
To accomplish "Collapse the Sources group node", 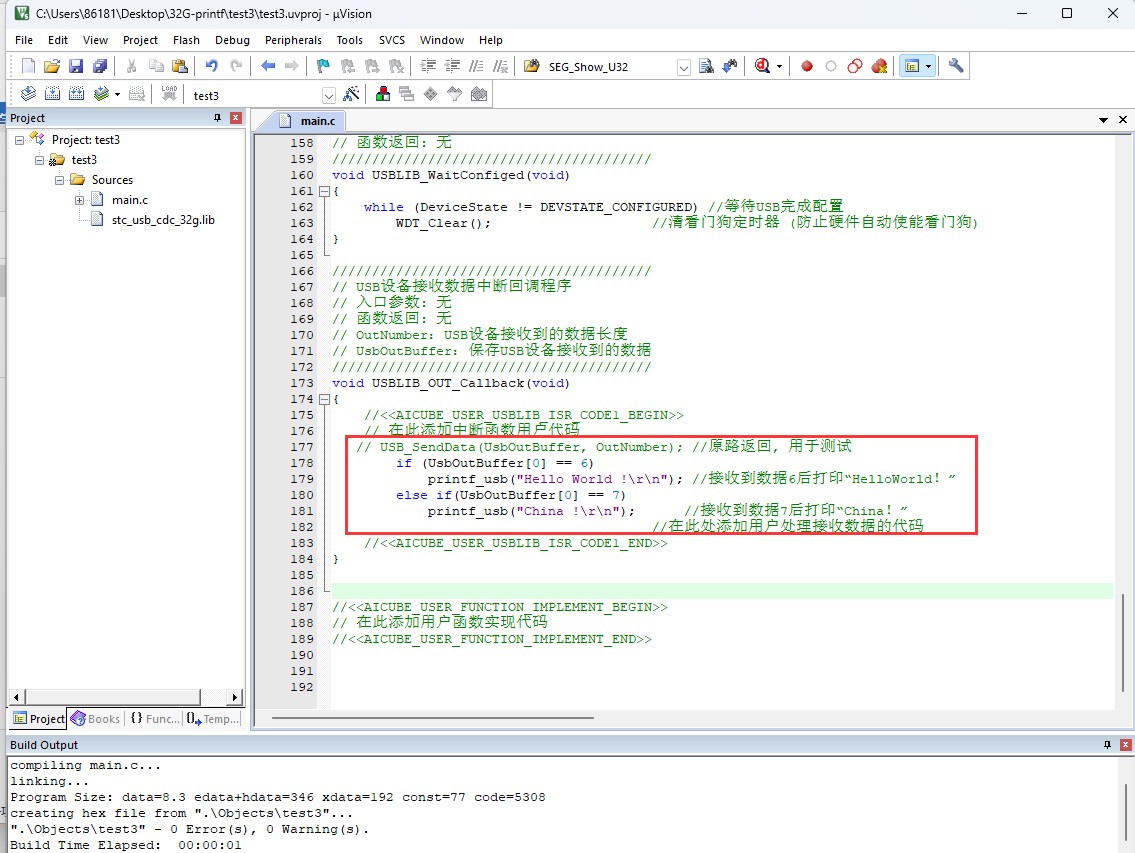I will (x=59, y=180).
